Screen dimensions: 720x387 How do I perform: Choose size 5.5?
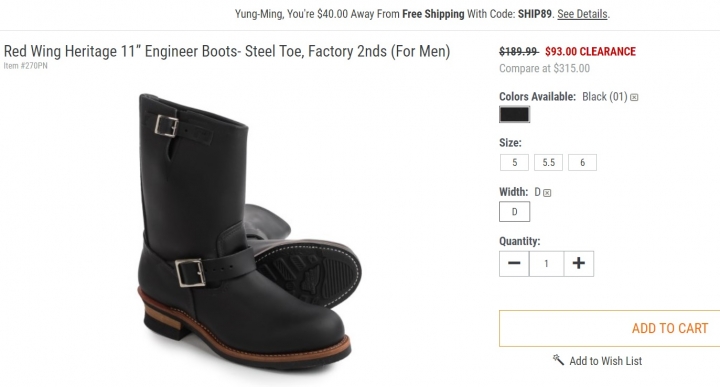pos(548,163)
